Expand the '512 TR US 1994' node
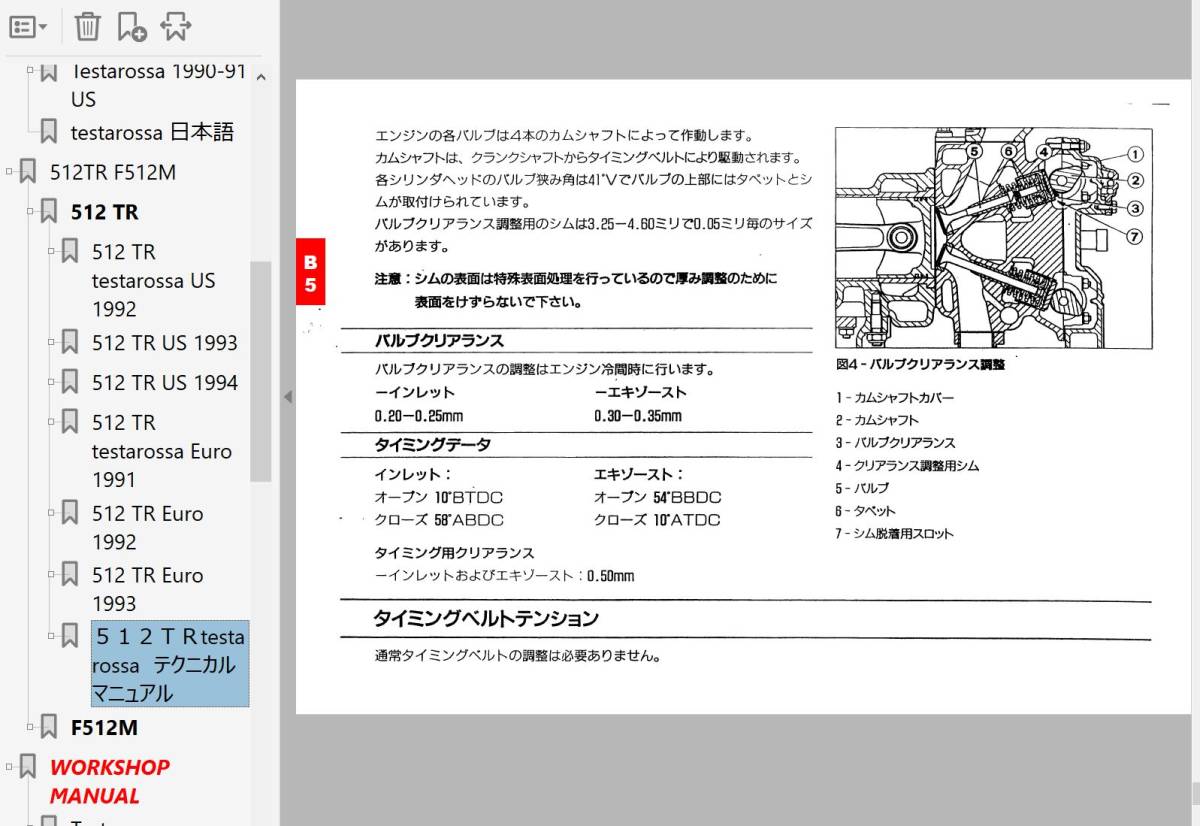The image size is (1200, 826). pyautogui.click(x=52, y=382)
